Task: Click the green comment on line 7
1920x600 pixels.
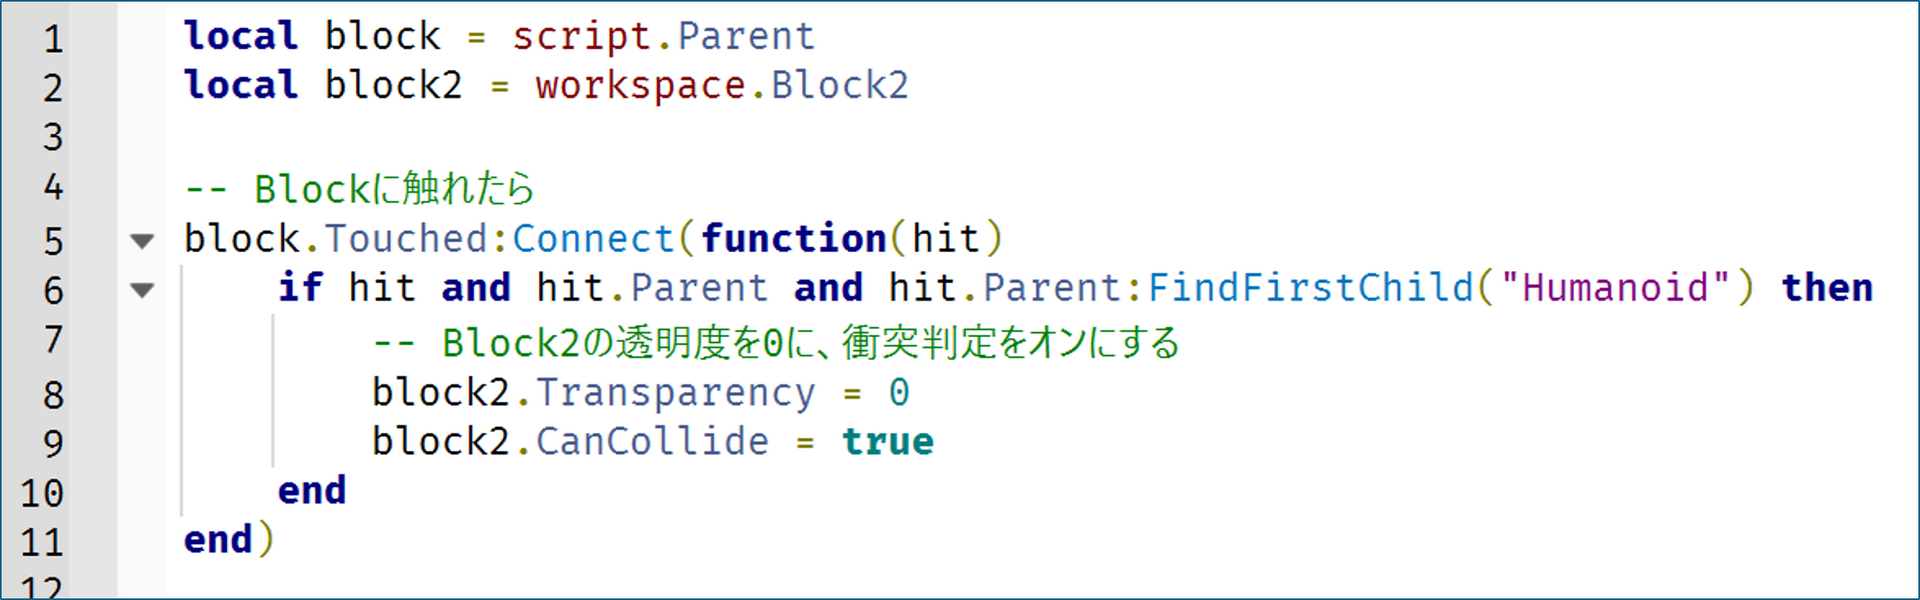Action: point(776,343)
